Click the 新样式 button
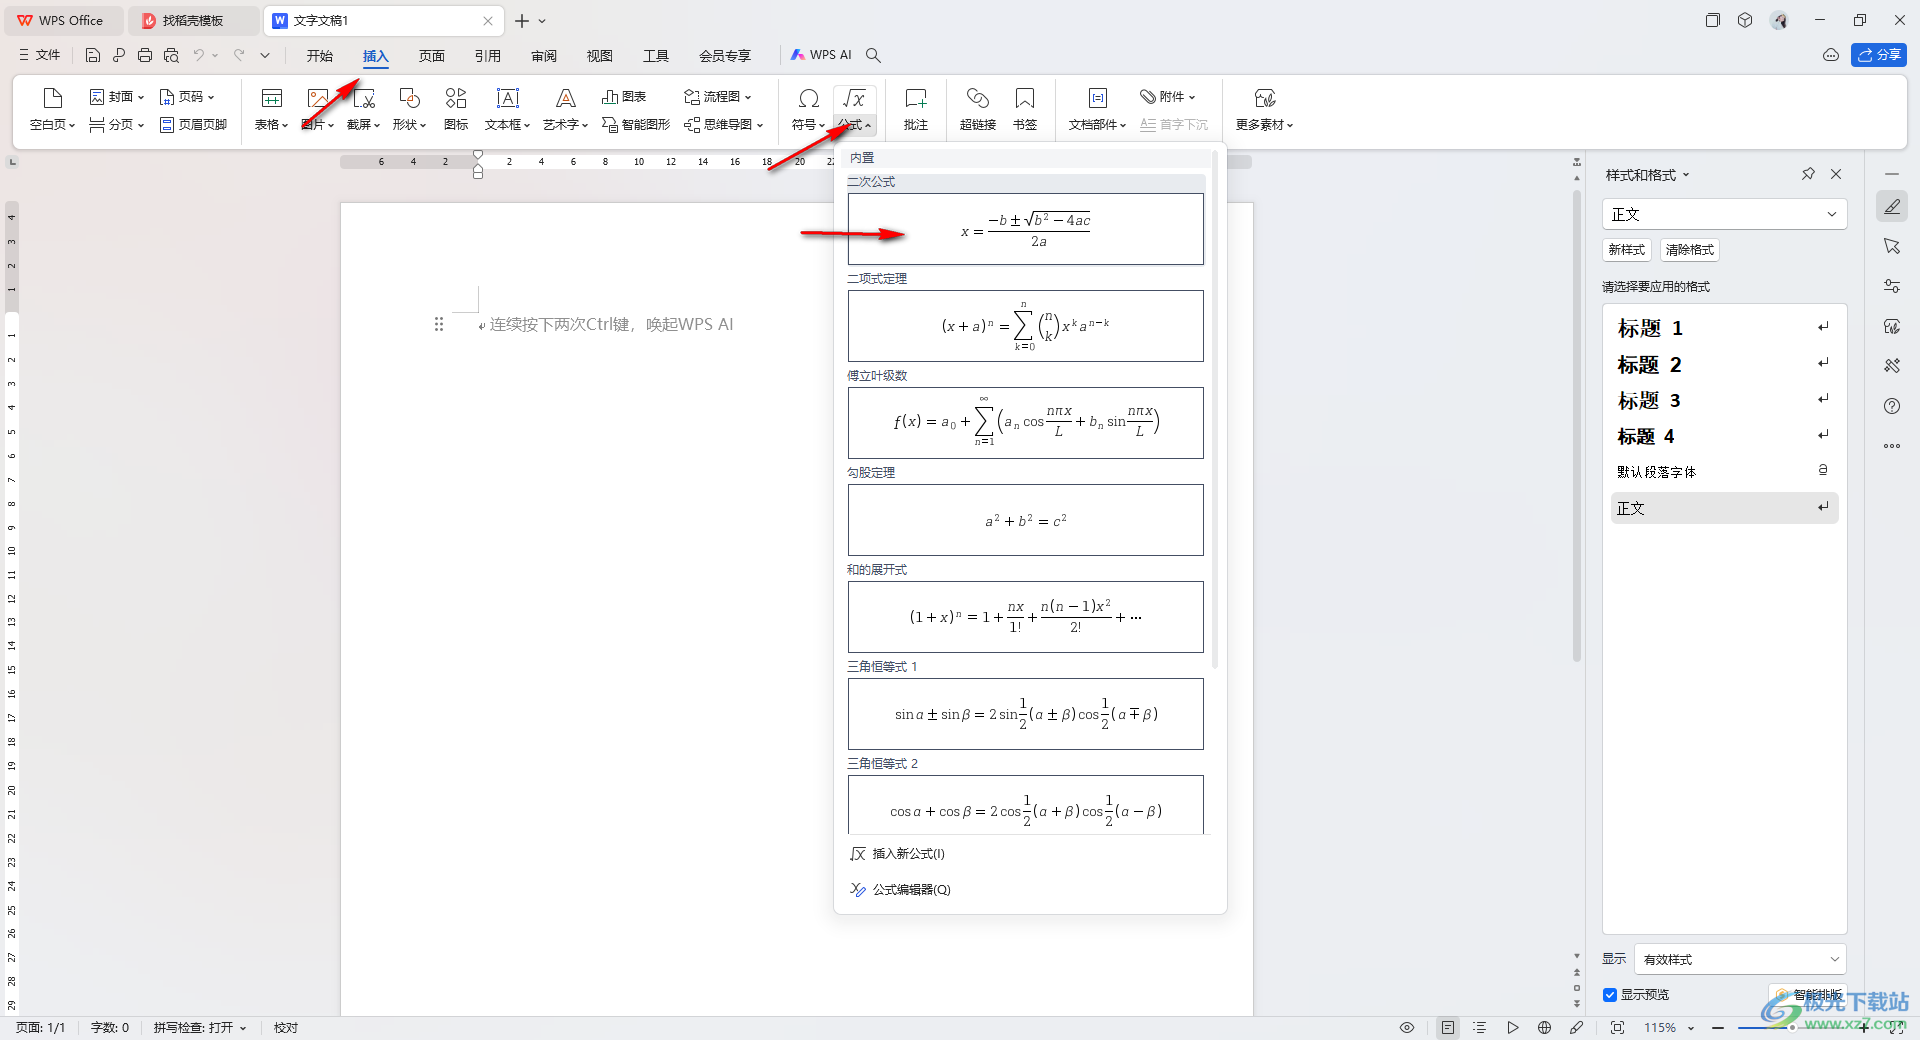The height and width of the screenshot is (1040, 1920). click(1626, 250)
